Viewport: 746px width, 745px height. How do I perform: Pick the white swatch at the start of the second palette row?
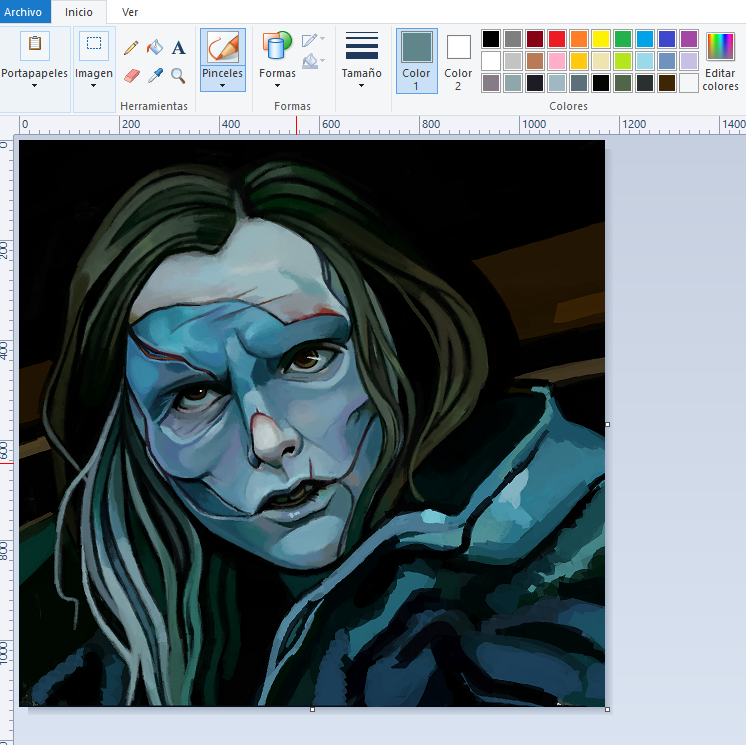(x=491, y=61)
